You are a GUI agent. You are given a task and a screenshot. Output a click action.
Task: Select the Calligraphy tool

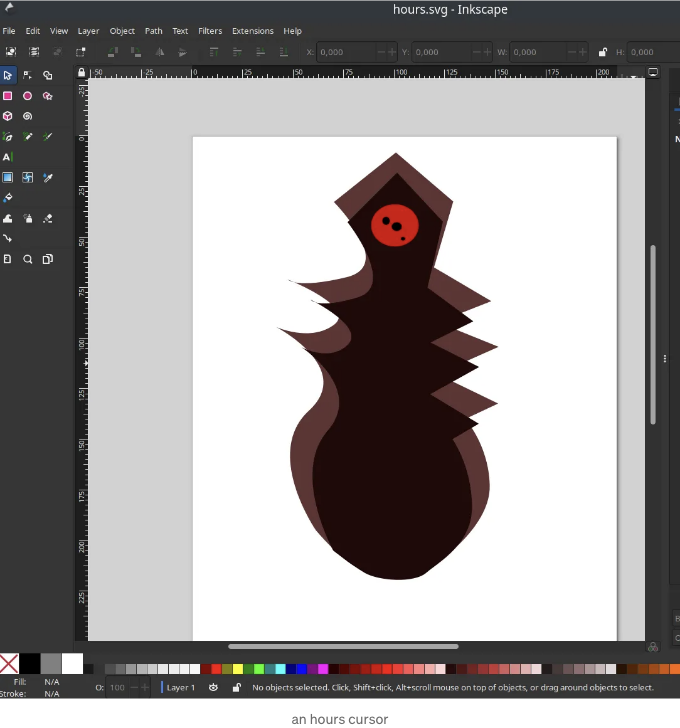pyautogui.click(x=47, y=136)
